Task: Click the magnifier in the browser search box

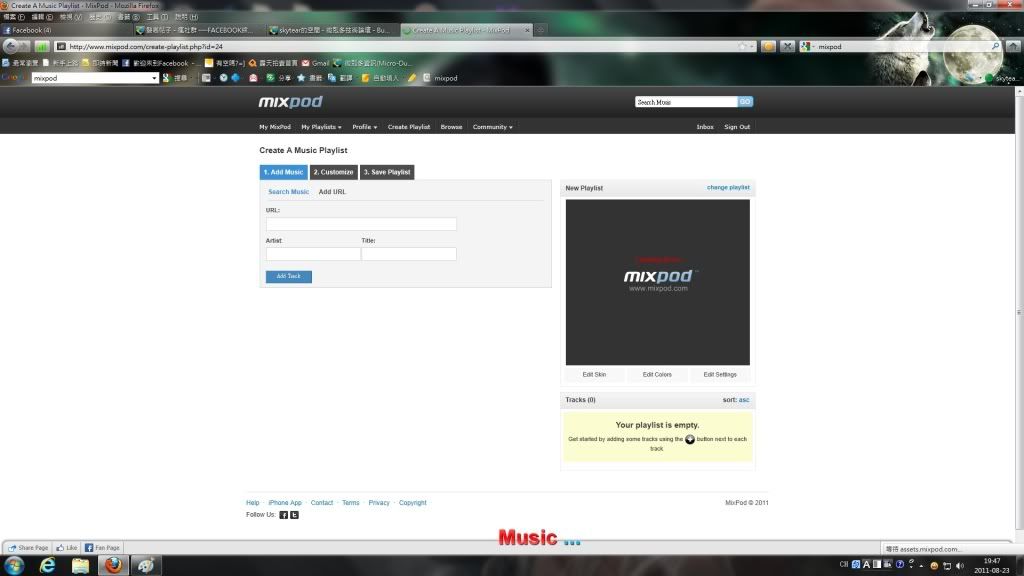Action: click(995, 46)
